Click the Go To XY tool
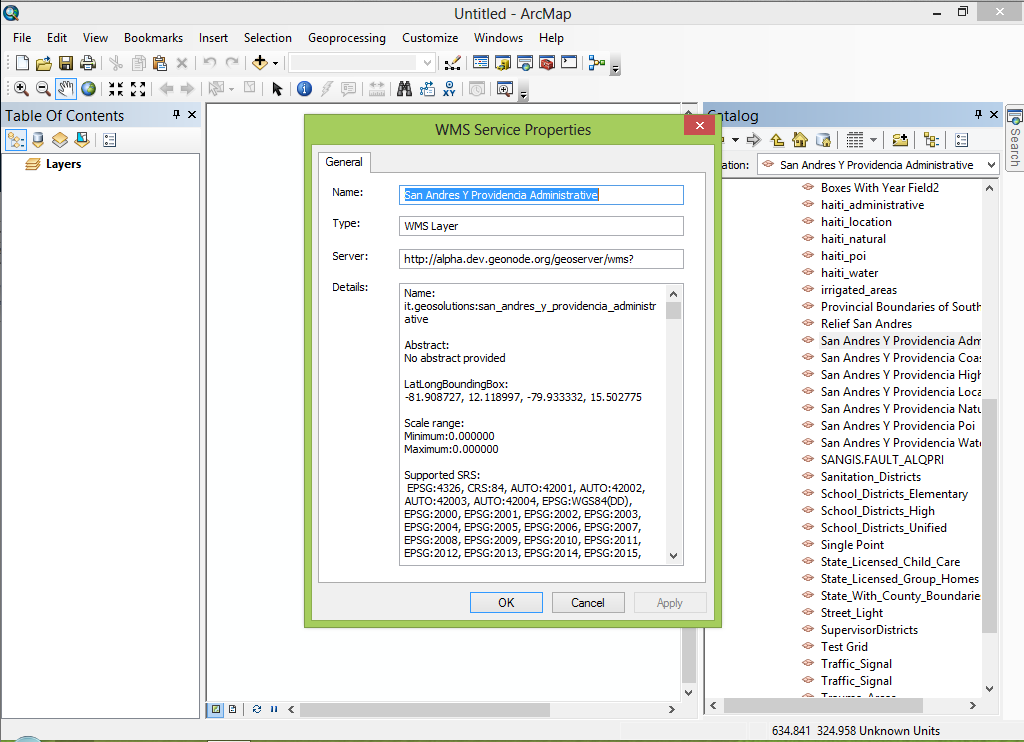 coord(449,89)
